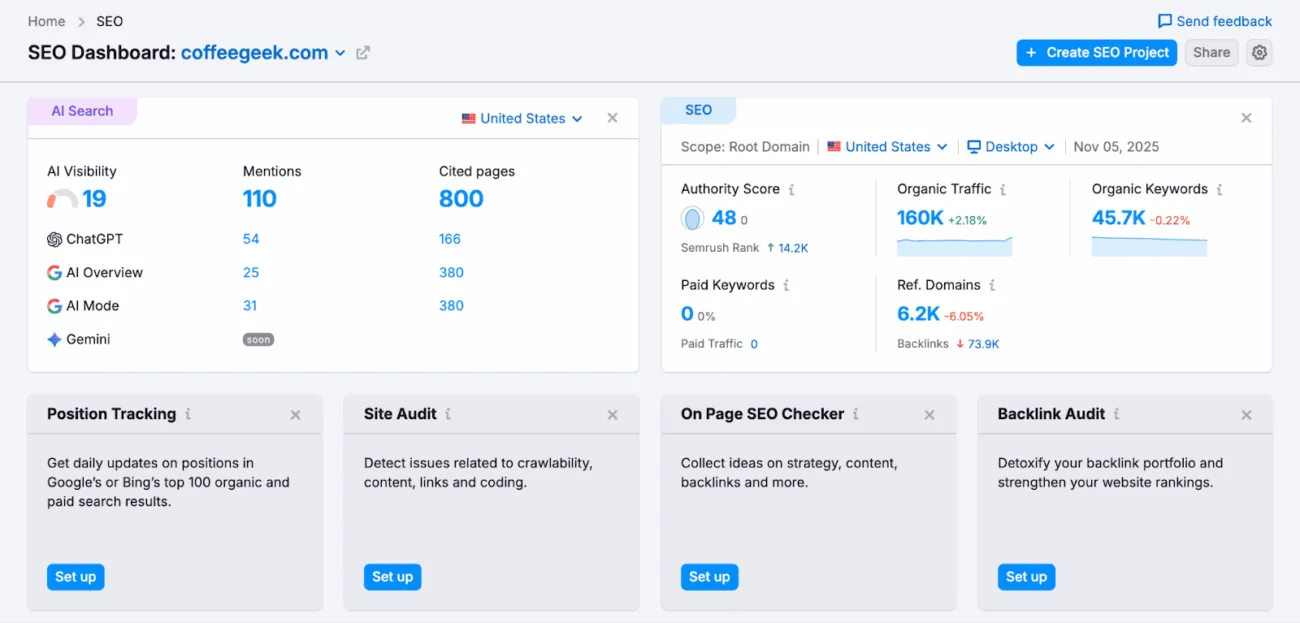Screen dimensions: 1300x623
Task: Select the AI Search tab label
Action: point(82,111)
